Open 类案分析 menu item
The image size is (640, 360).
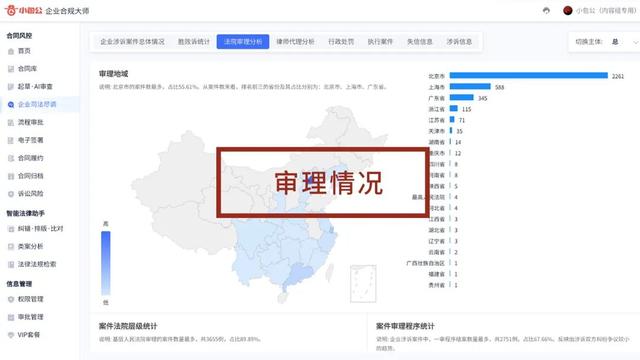click(31, 246)
